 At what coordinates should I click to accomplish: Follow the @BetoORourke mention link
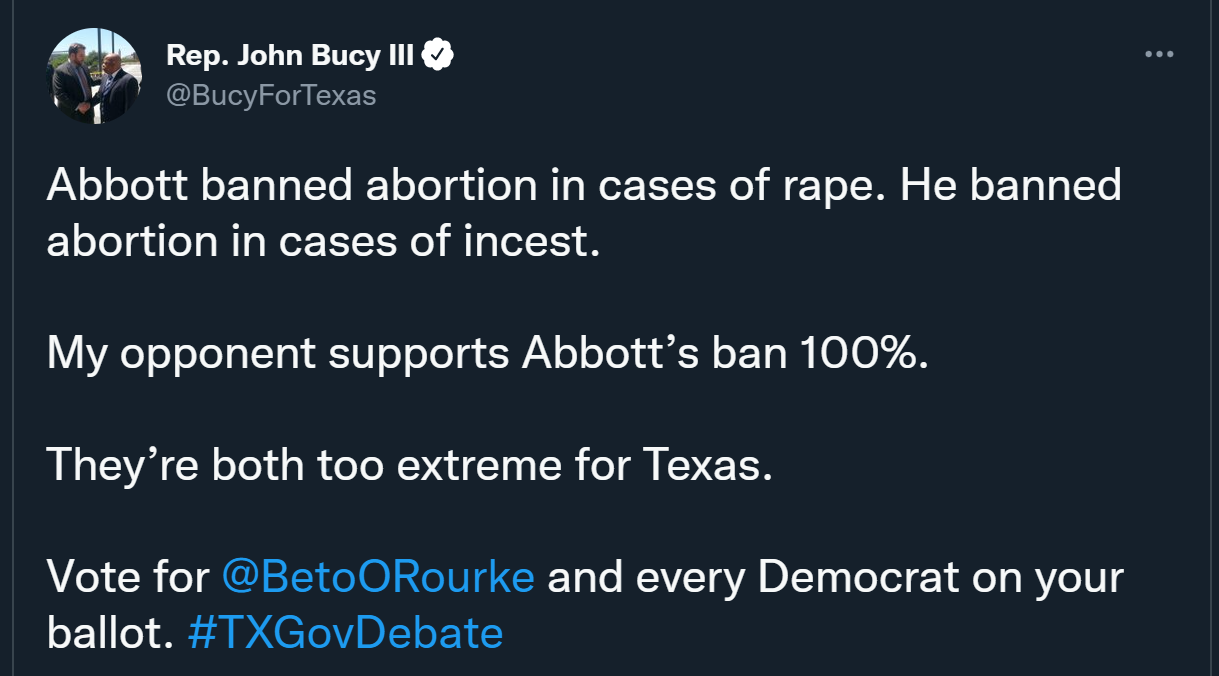377,577
